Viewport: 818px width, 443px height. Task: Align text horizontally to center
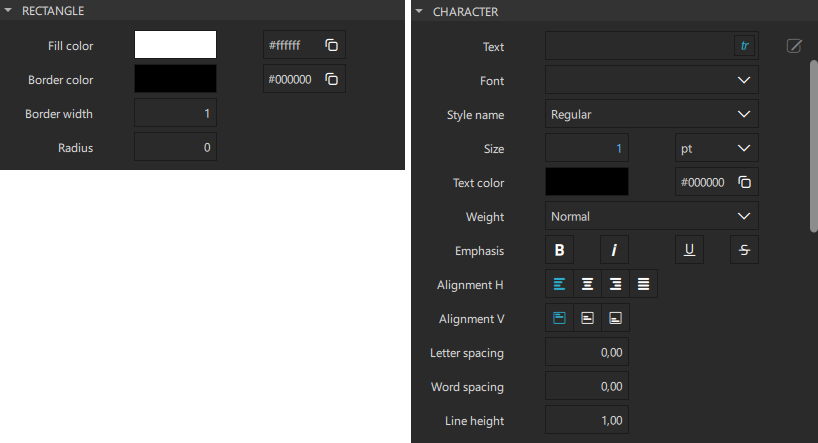tap(588, 284)
